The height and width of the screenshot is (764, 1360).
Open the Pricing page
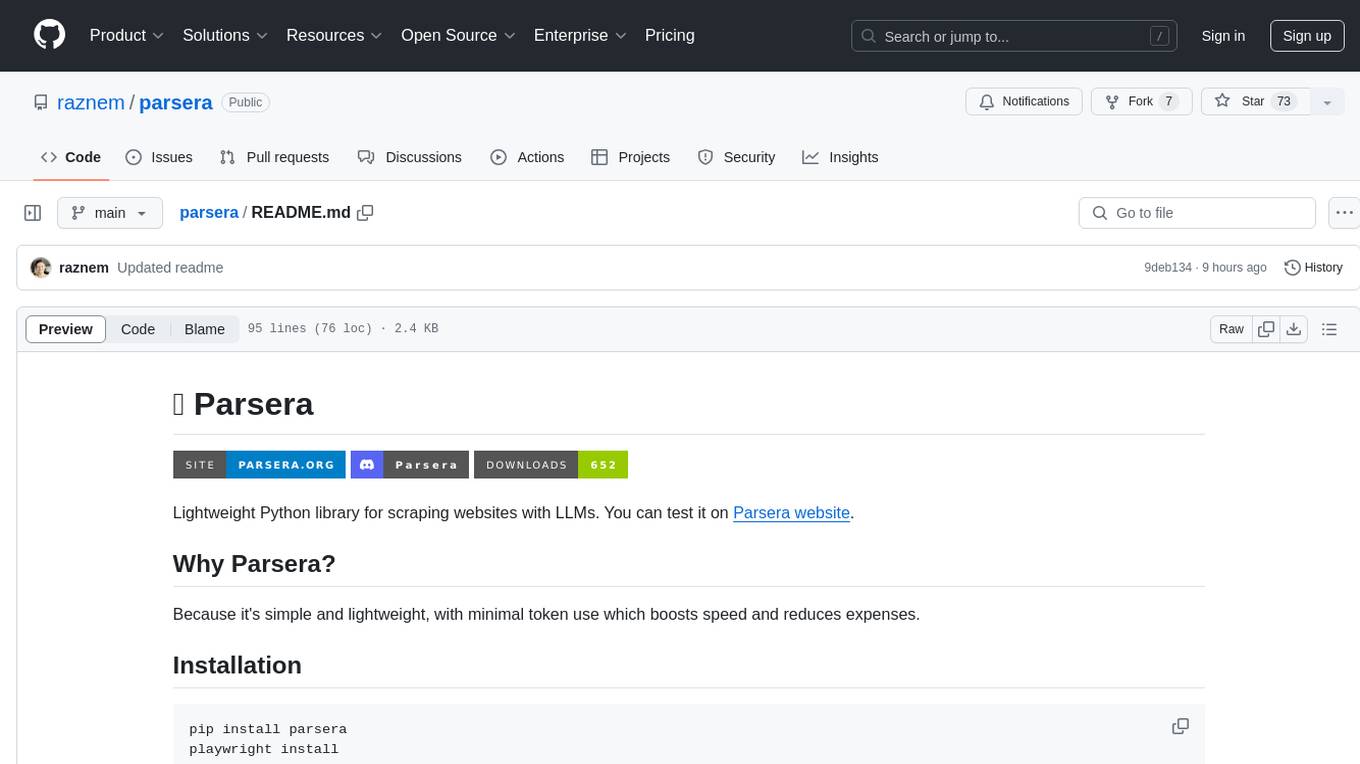(670, 35)
